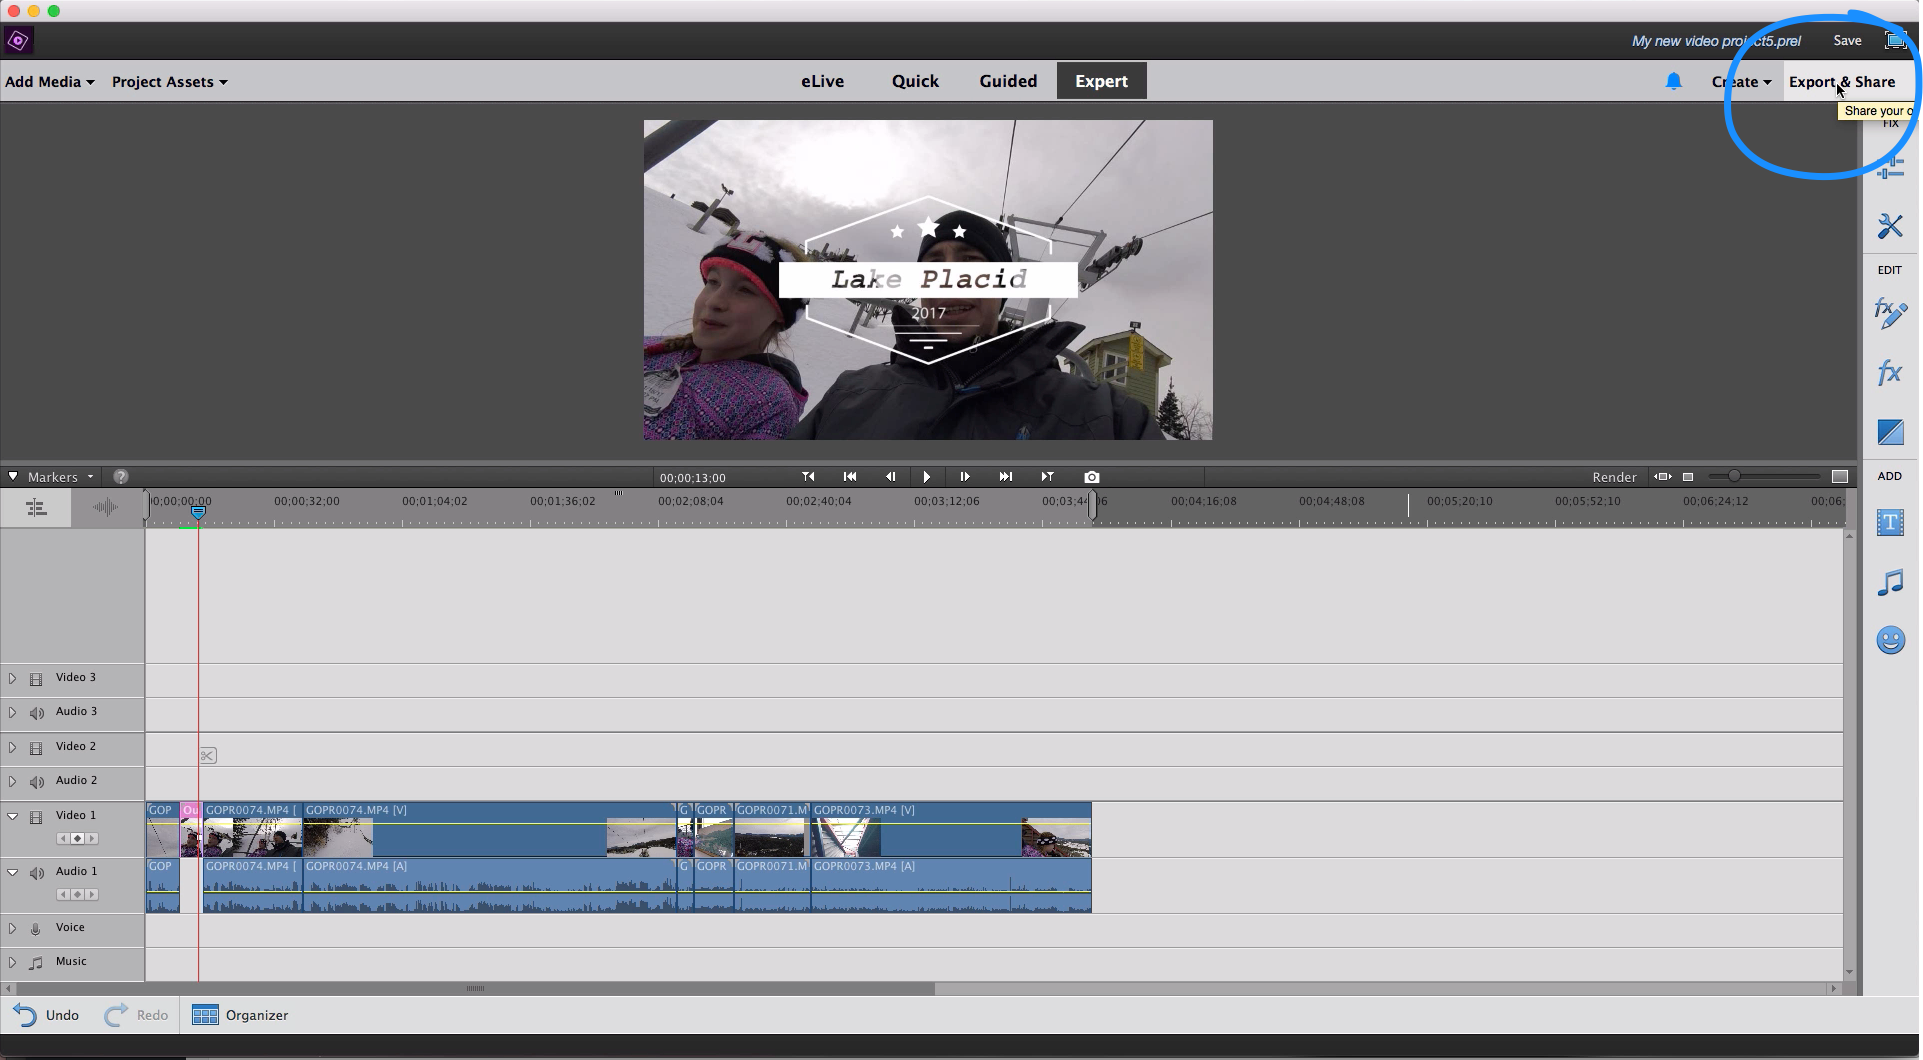Screen dimensions: 1923x1060
Task: Expand the Video 3 track
Action: [12, 678]
